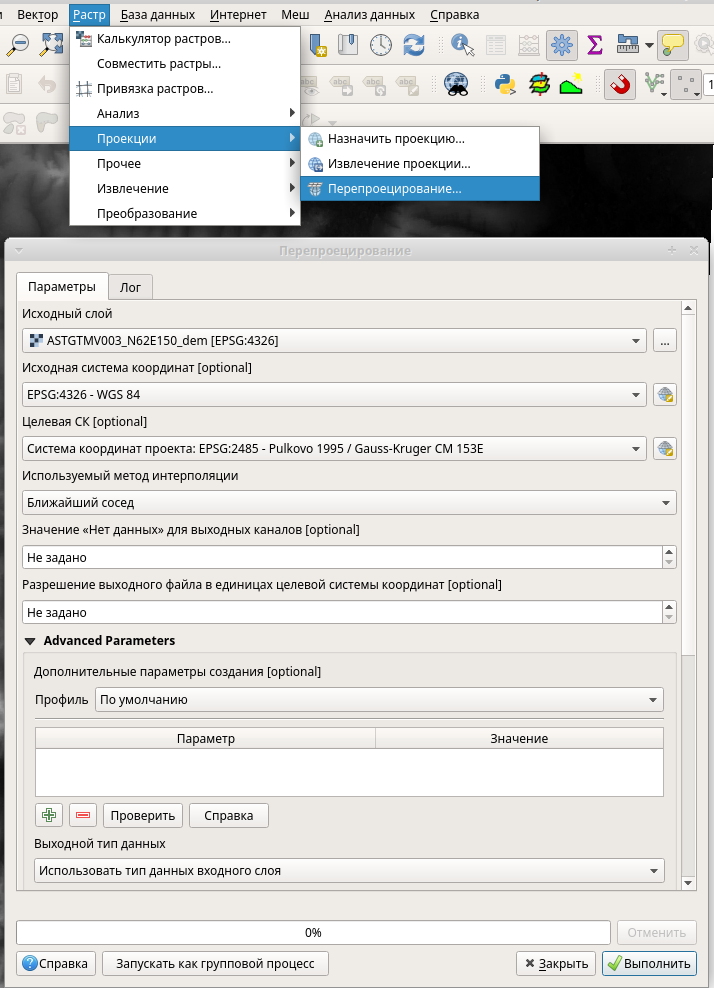Image resolution: width=714 pixels, height=988 pixels.
Task: Open the output data type dropdown
Action: tap(348, 871)
